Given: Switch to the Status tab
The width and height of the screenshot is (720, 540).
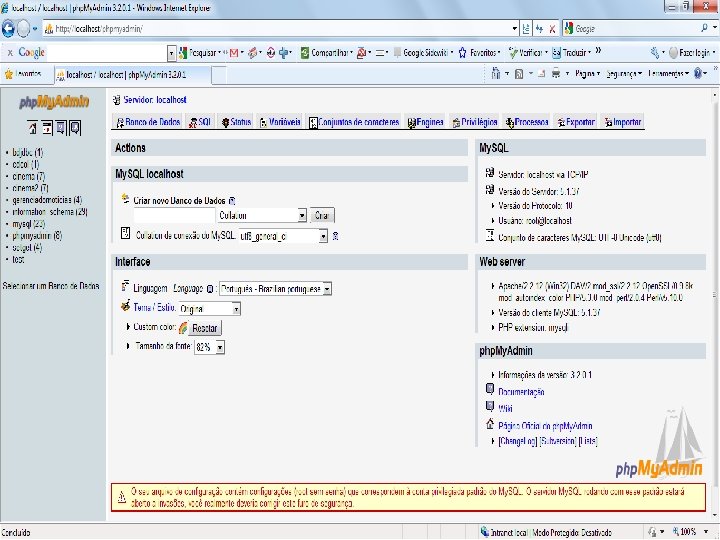Looking at the screenshot, I should (x=236, y=122).
